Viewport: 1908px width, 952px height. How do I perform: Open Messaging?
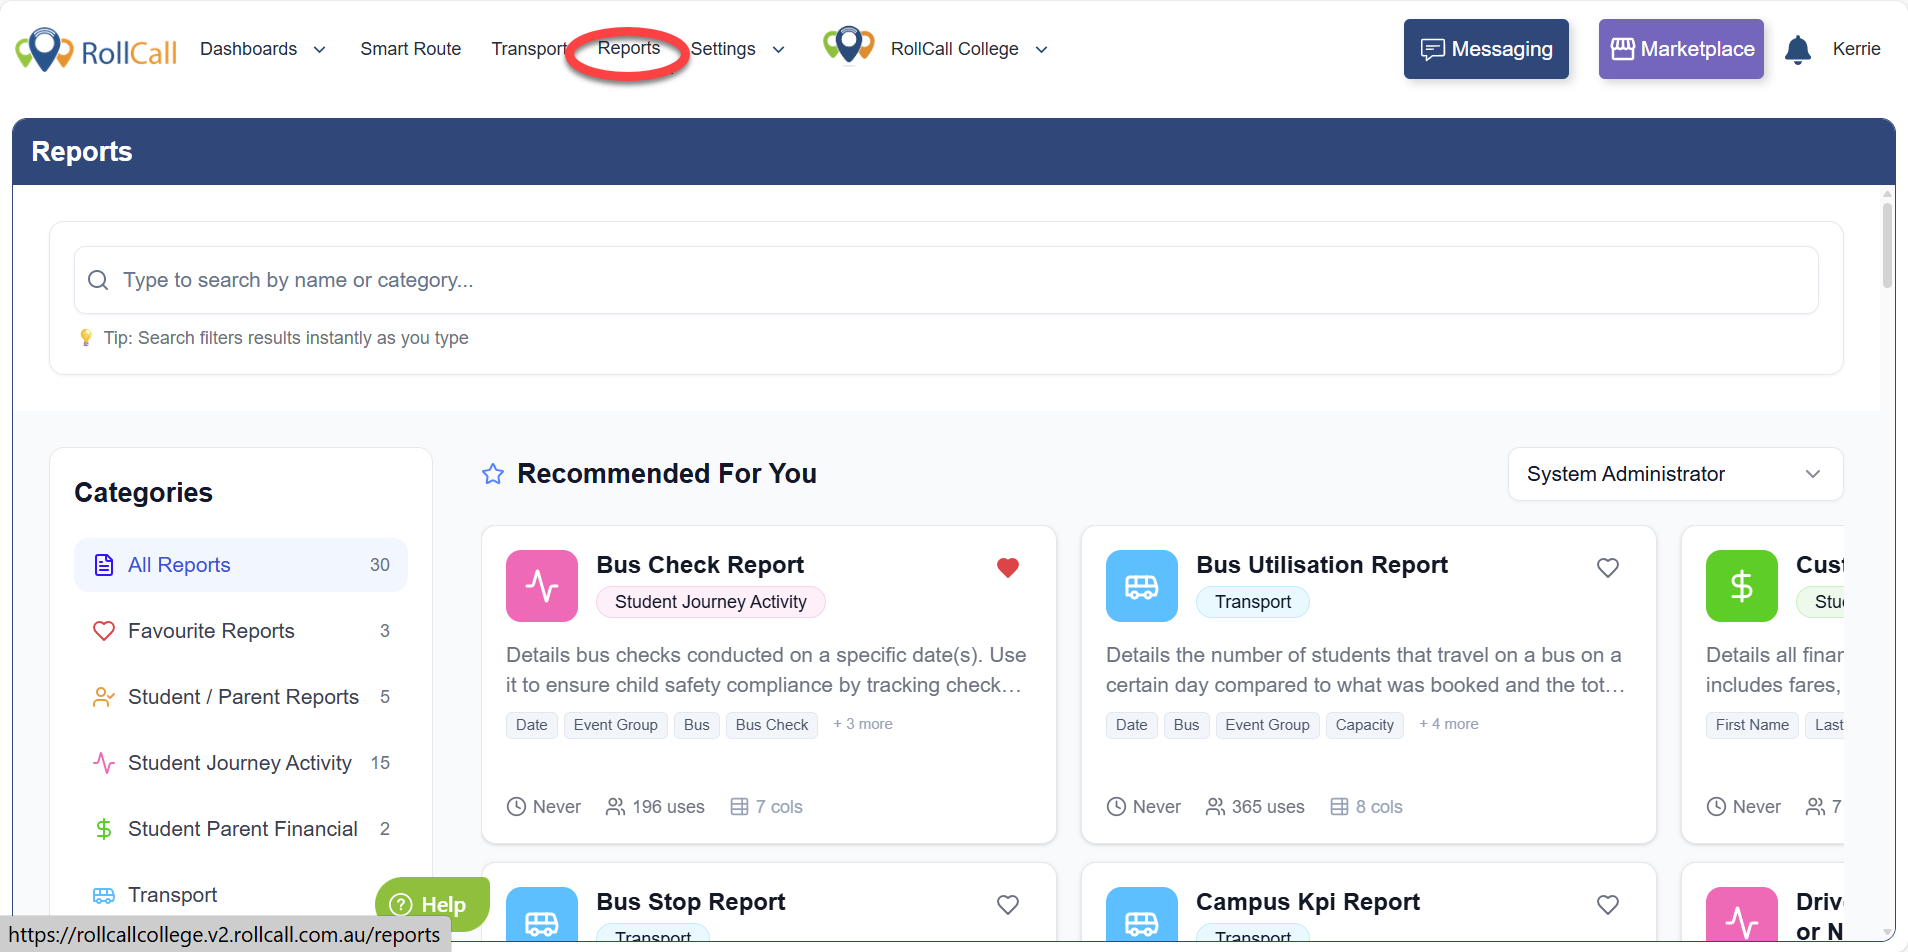point(1486,49)
